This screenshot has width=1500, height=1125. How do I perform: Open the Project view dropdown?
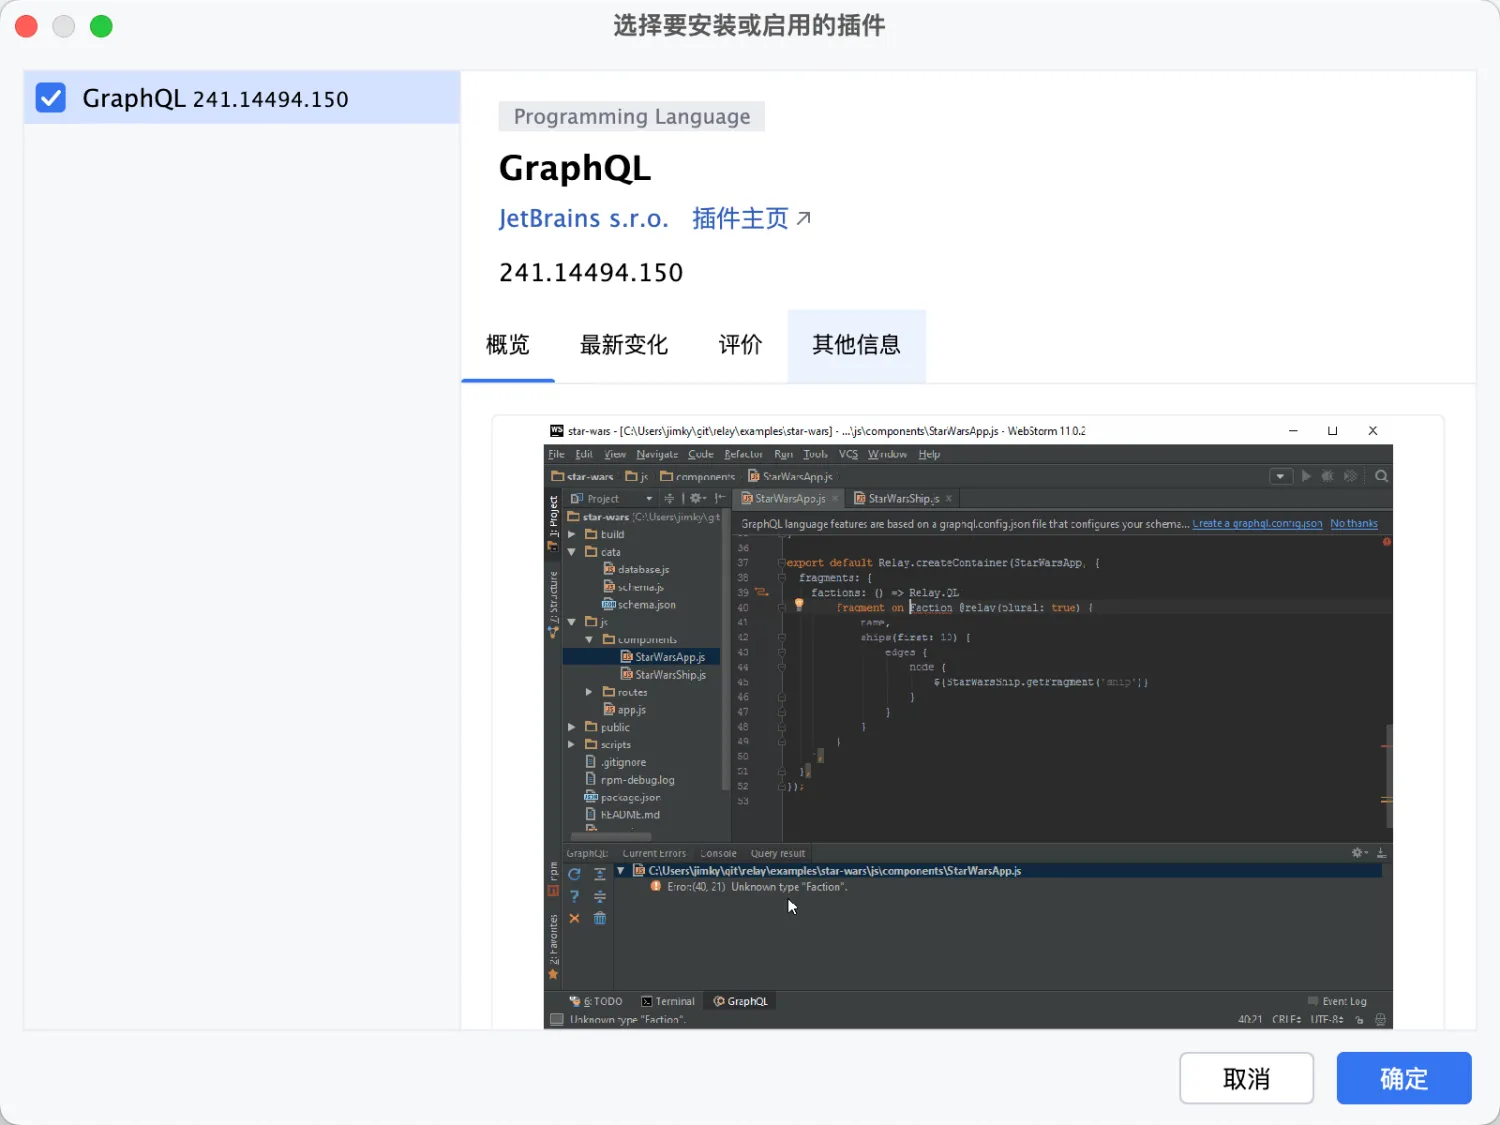[x=648, y=498]
